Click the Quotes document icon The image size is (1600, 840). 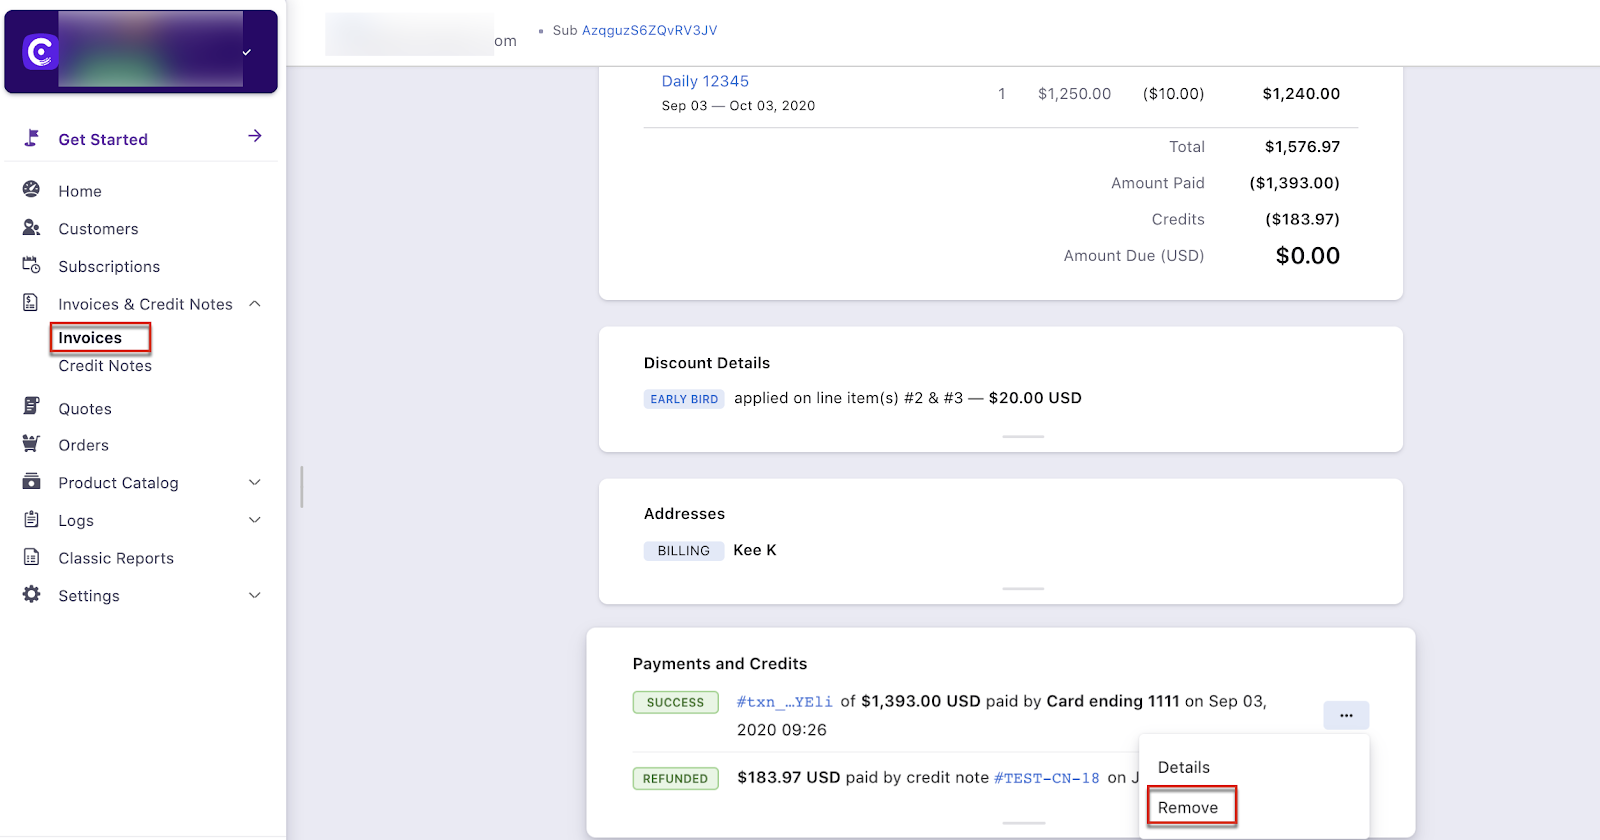pyautogui.click(x=32, y=406)
